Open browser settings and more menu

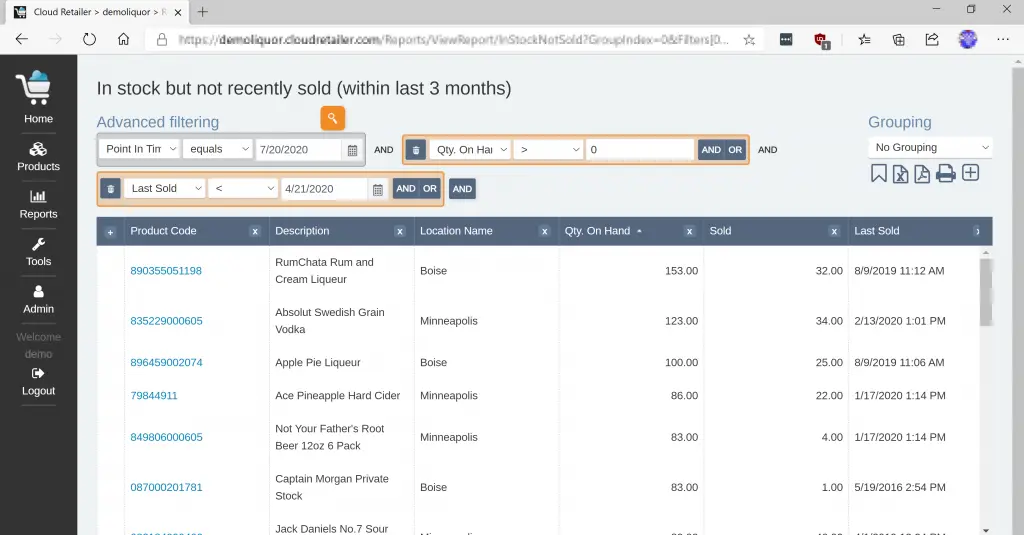coord(1003,39)
